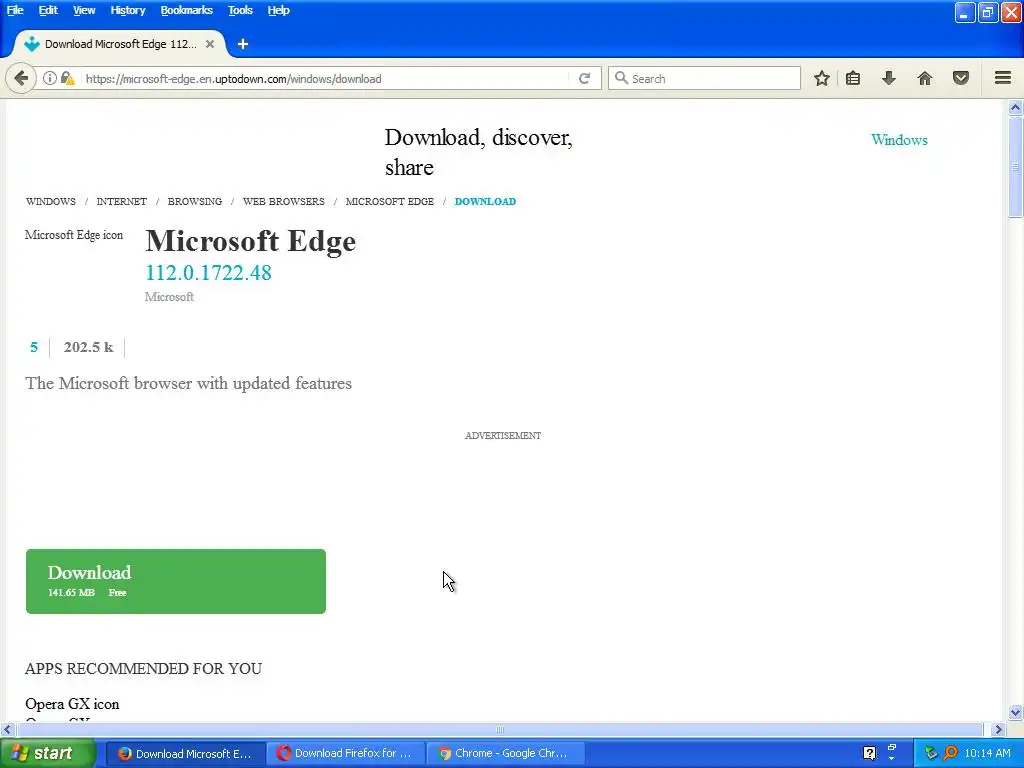Click the rating value 5
This screenshot has height=768, width=1024.
(34, 347)
